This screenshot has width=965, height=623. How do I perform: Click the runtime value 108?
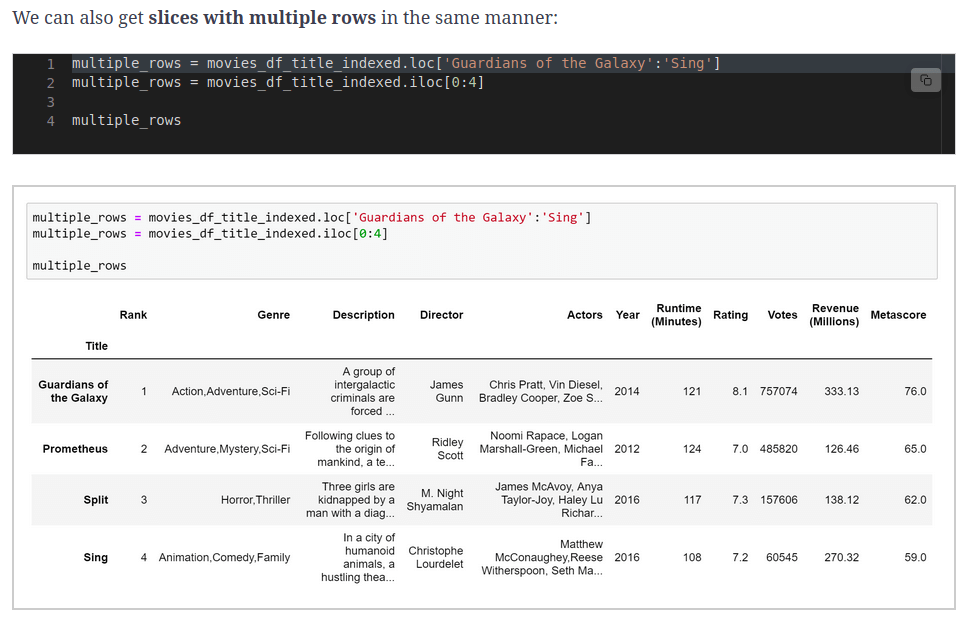(692, 558)
